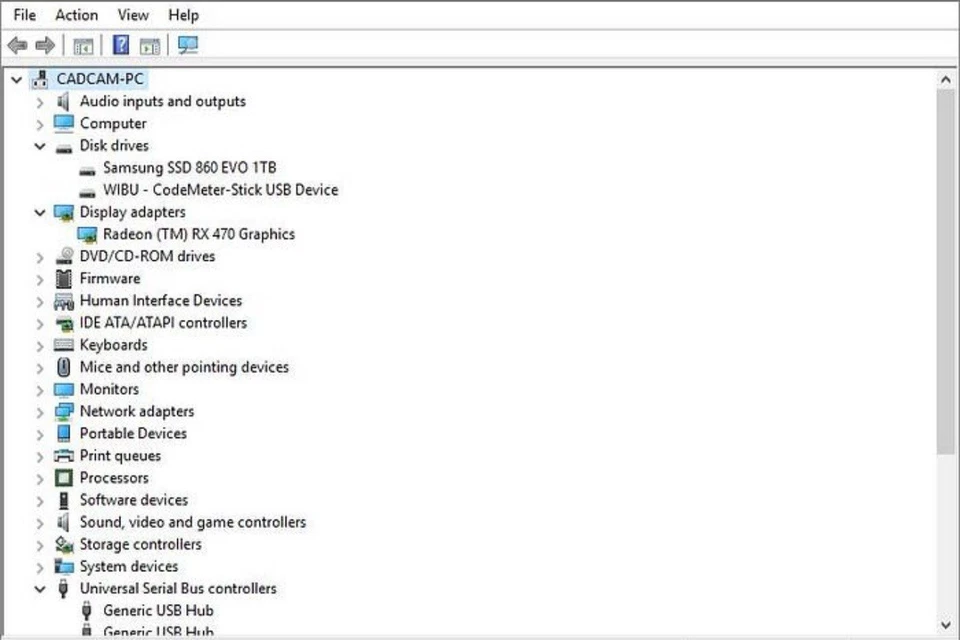Open the File menu

click(24, 15)
